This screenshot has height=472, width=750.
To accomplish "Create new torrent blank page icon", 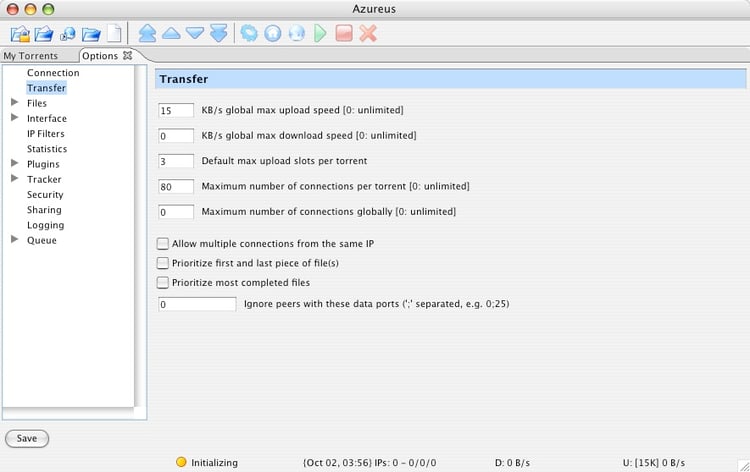I will [x=114, y=34].
